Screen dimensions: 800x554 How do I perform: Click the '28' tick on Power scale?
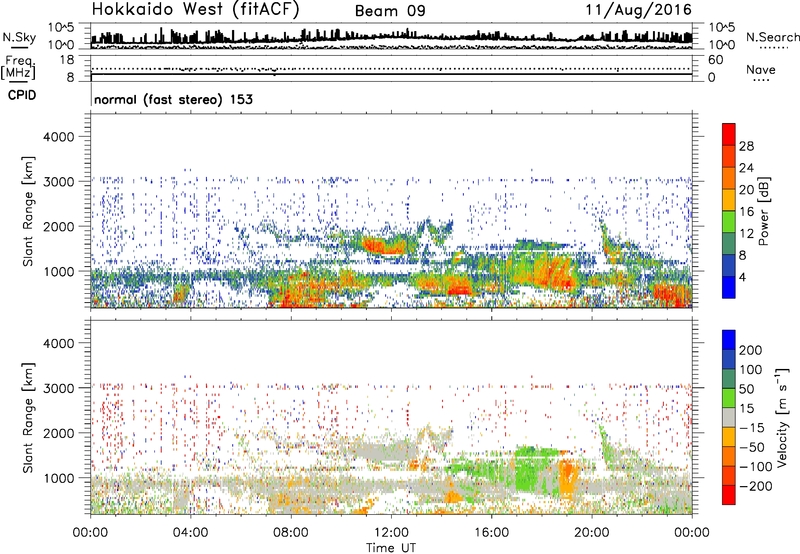[x=746, y=146]
